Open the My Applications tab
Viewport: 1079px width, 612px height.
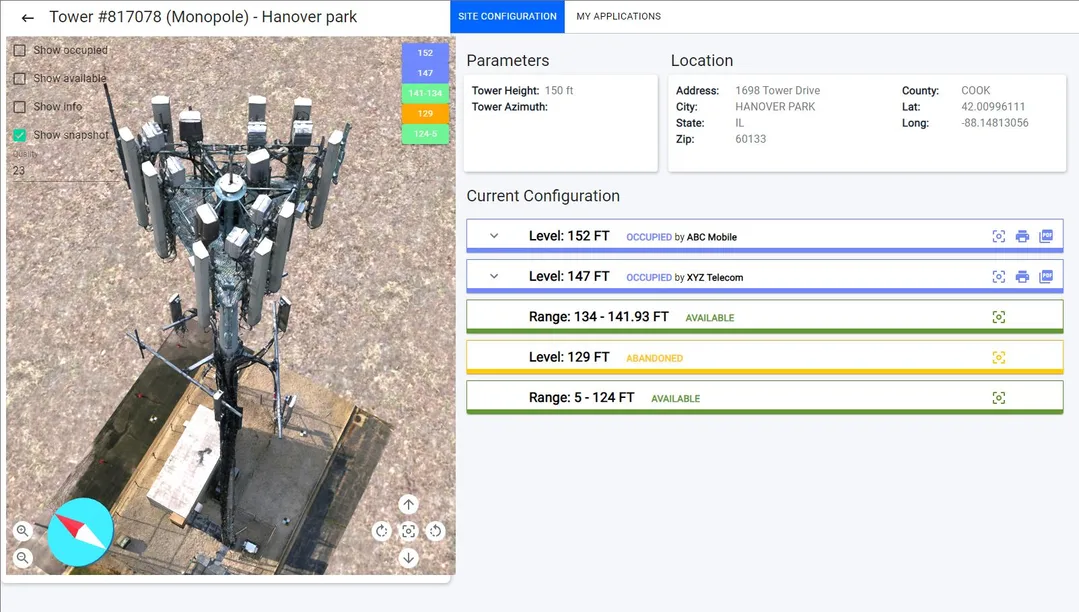point(619,17)
